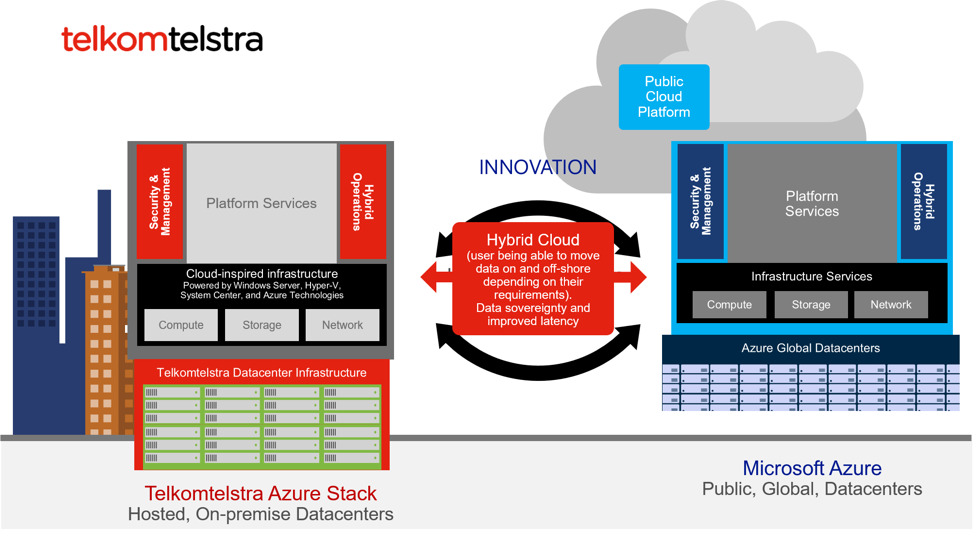This screenshot has height=537, width=975.
Task: Click Cloud-inspired infrastructure heading
Action: pos(262,273)
